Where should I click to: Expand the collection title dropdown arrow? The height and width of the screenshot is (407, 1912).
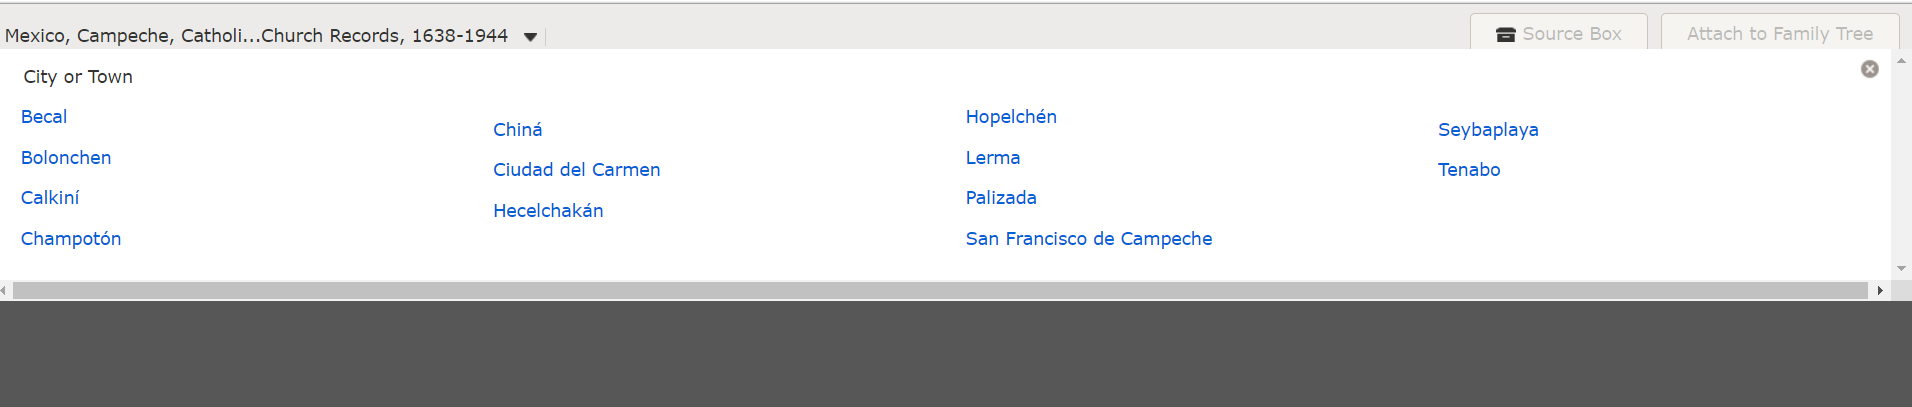coord(530,37)
